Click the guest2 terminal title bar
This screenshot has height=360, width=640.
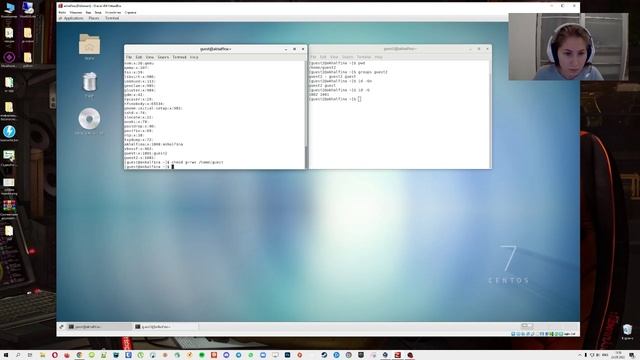(400, 49)
